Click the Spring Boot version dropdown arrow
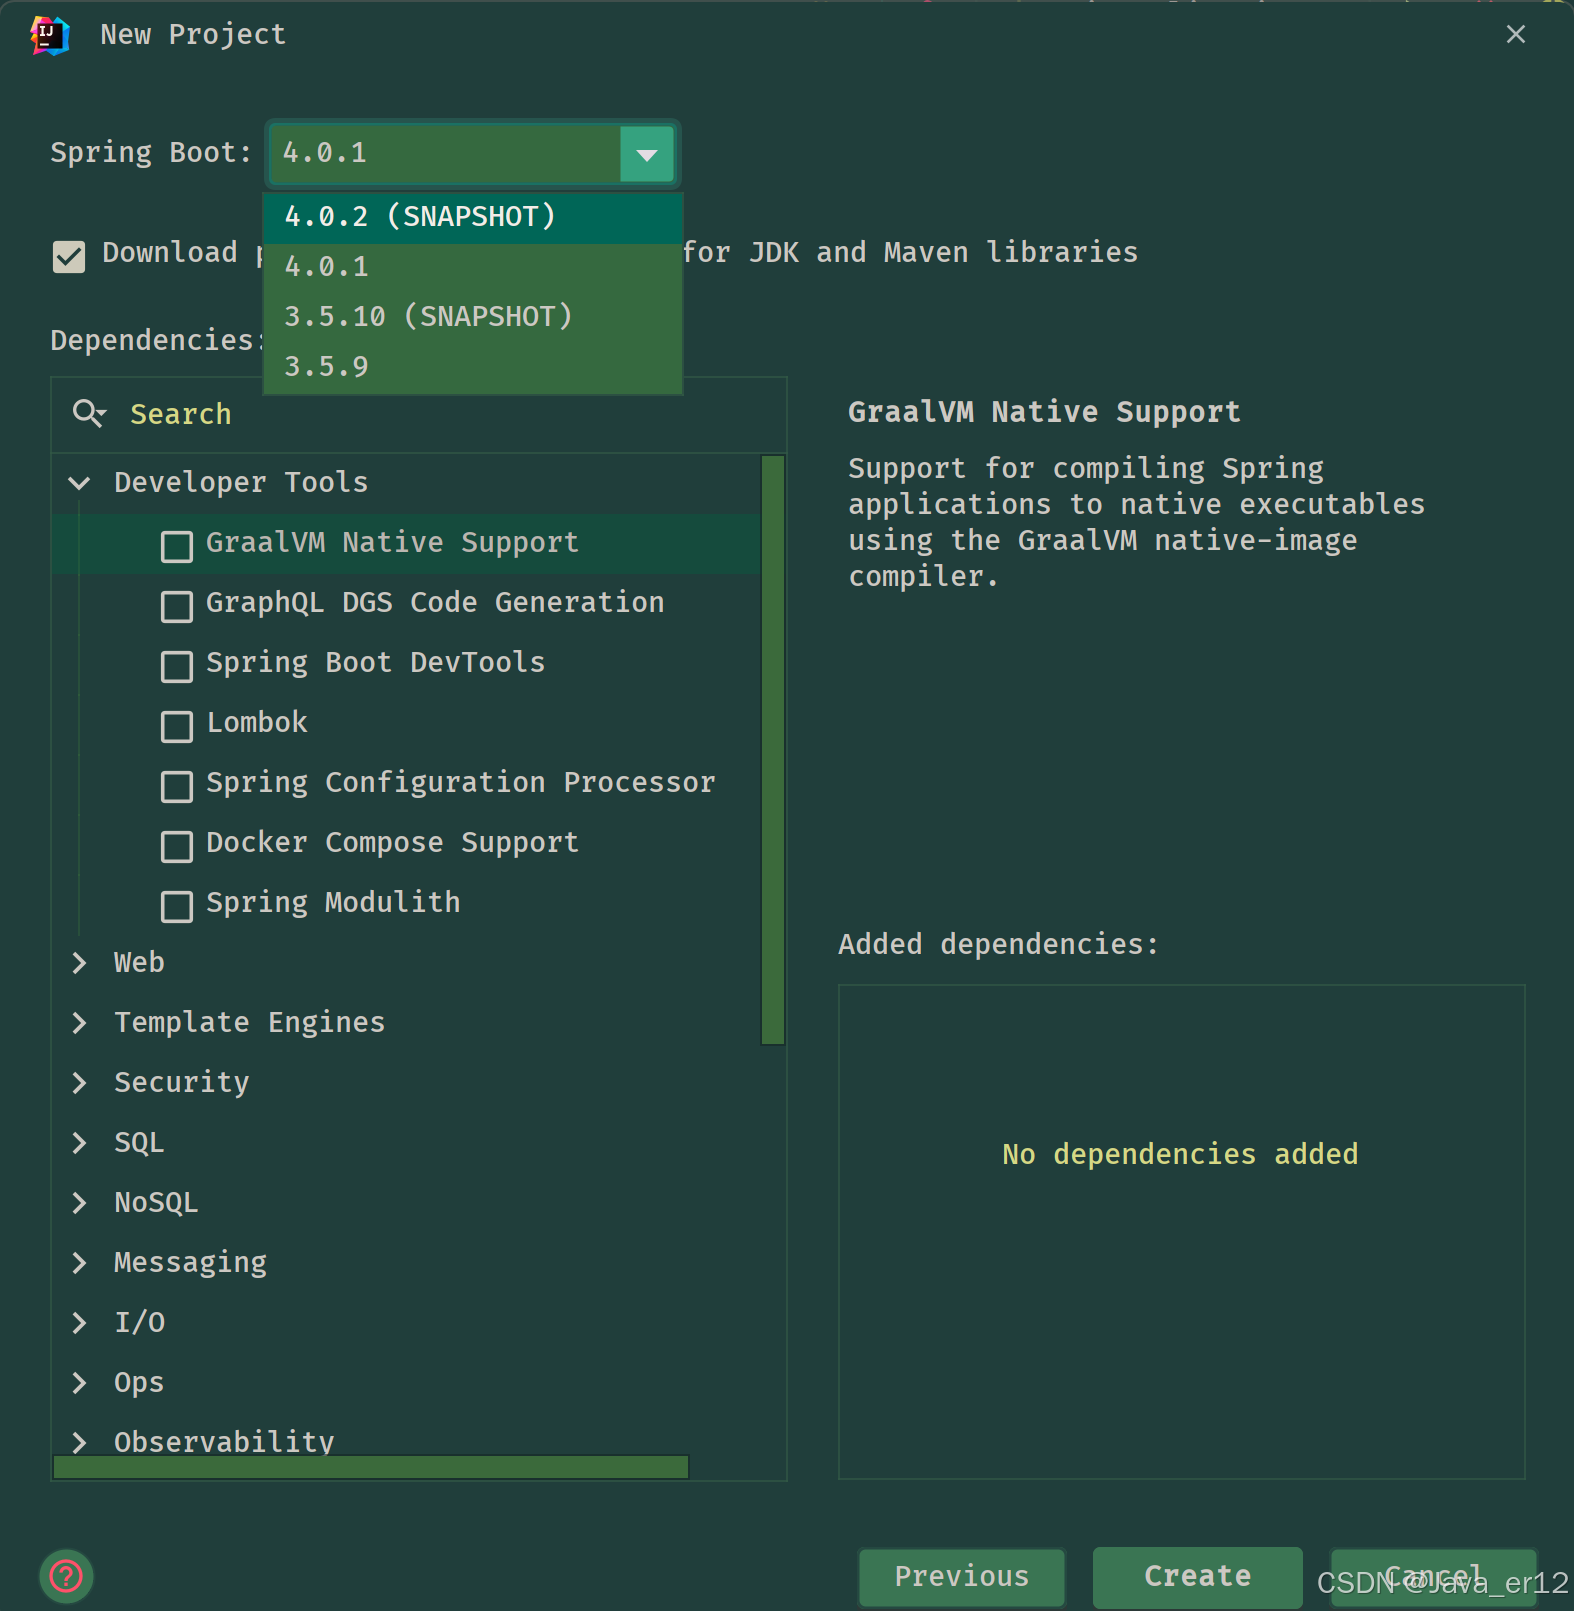The width and height of the screenshot is (1574, 1611). 646,154
